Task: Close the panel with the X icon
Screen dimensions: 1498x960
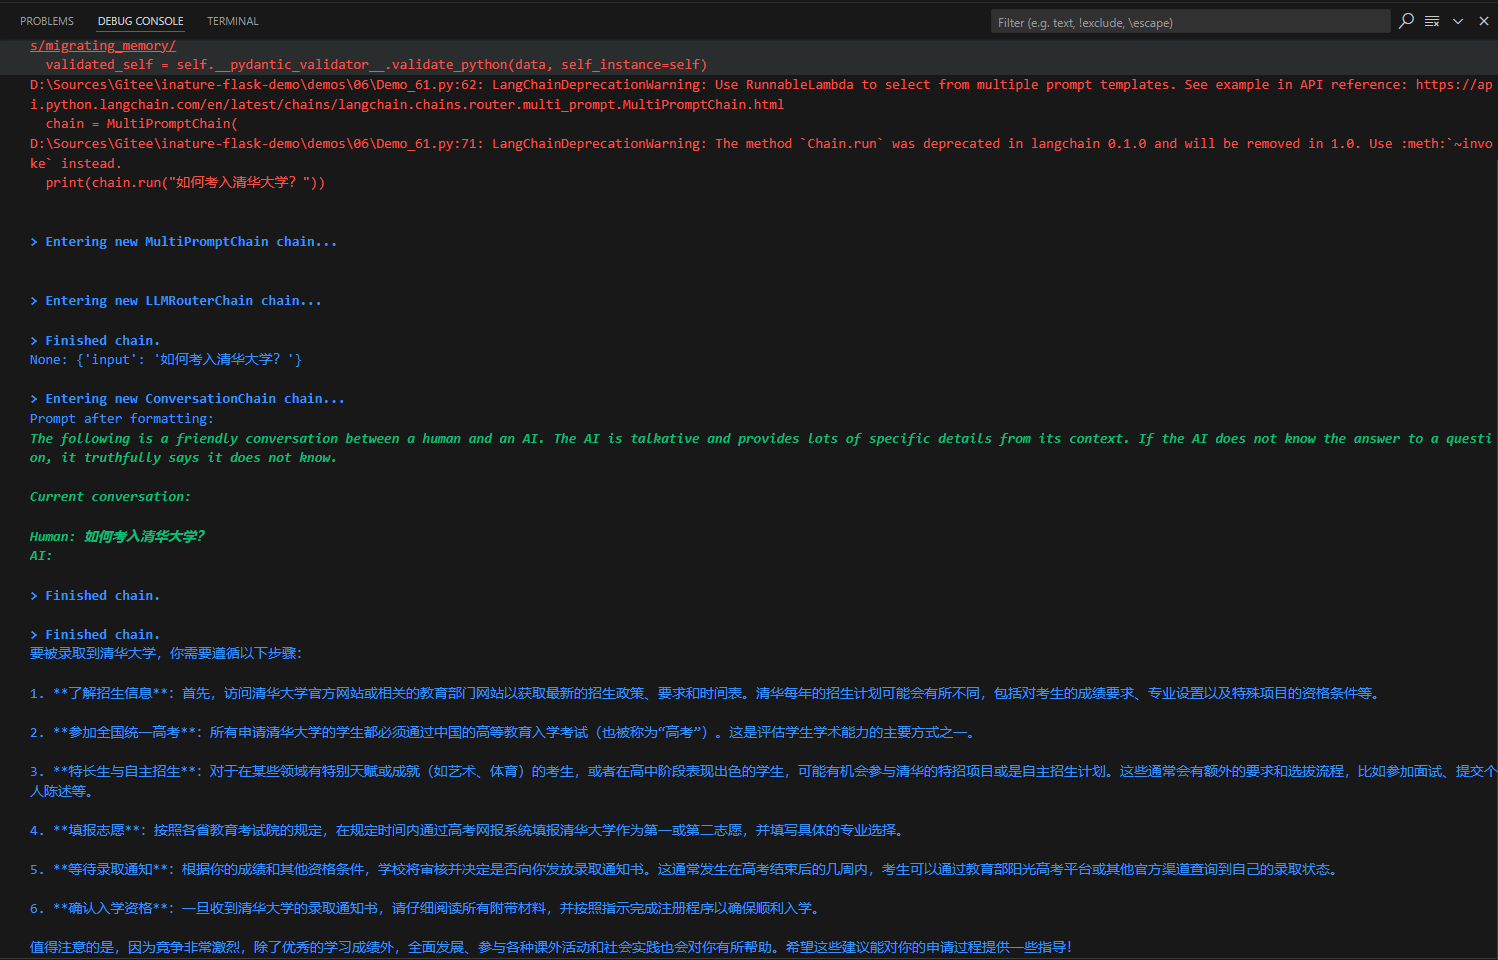Action: point(1484,21)
